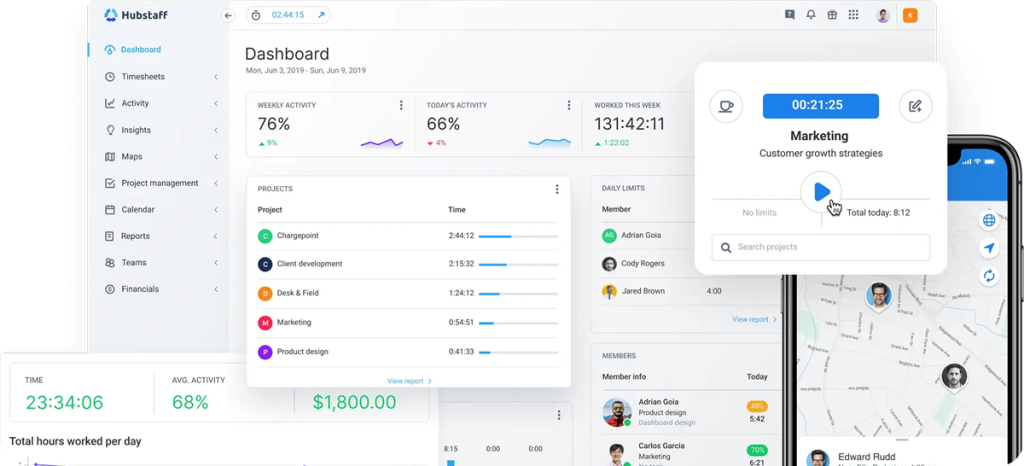Click Adrian Goia's 48% activity badge
This screenshot has height=466, width=1024.
coord(757,407)
